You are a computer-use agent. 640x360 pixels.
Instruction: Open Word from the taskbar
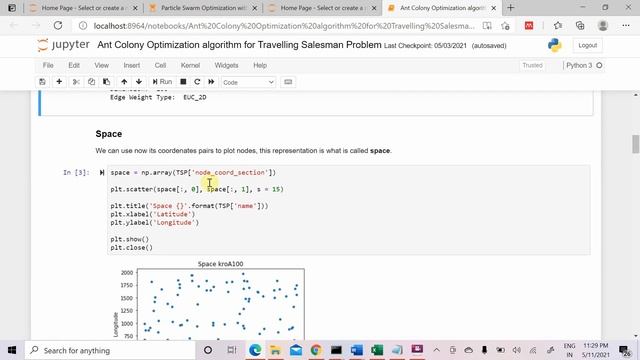[356, 350]
